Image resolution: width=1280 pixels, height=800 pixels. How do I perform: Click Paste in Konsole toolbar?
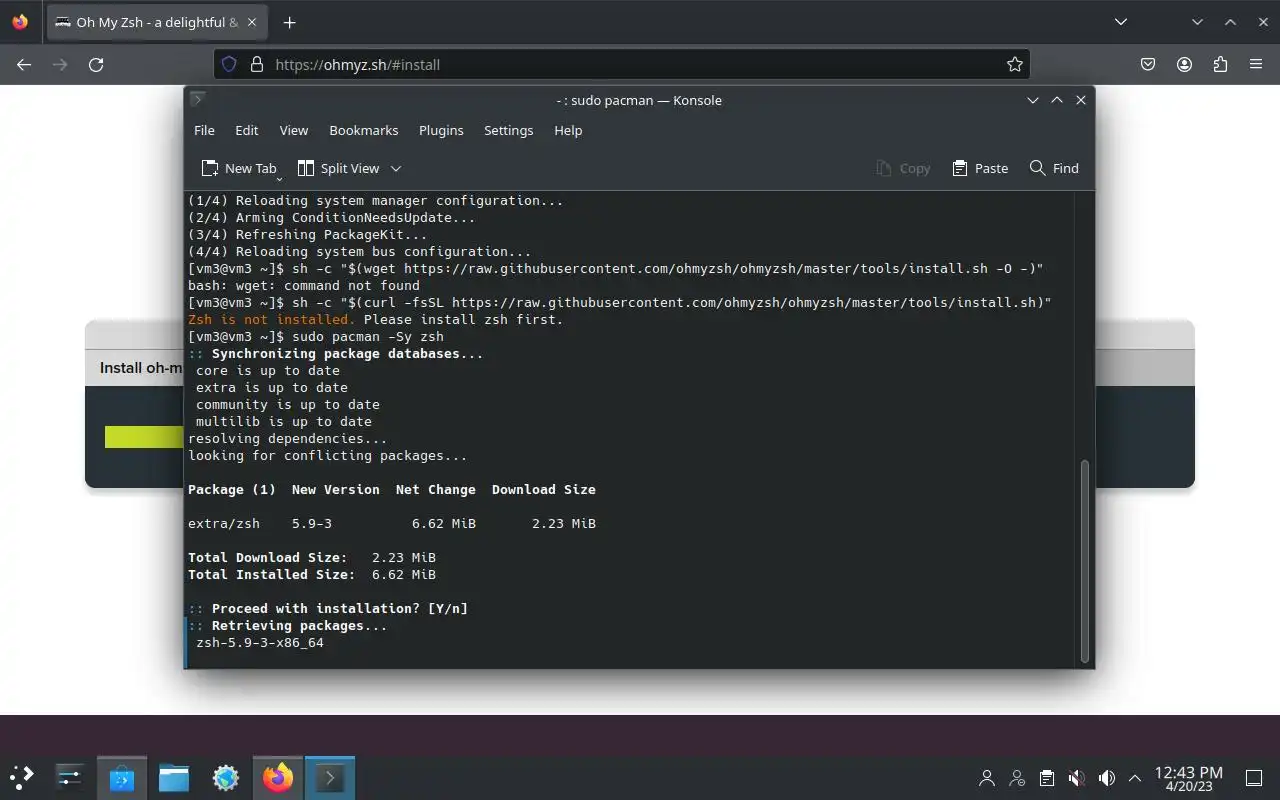[980, 168]
